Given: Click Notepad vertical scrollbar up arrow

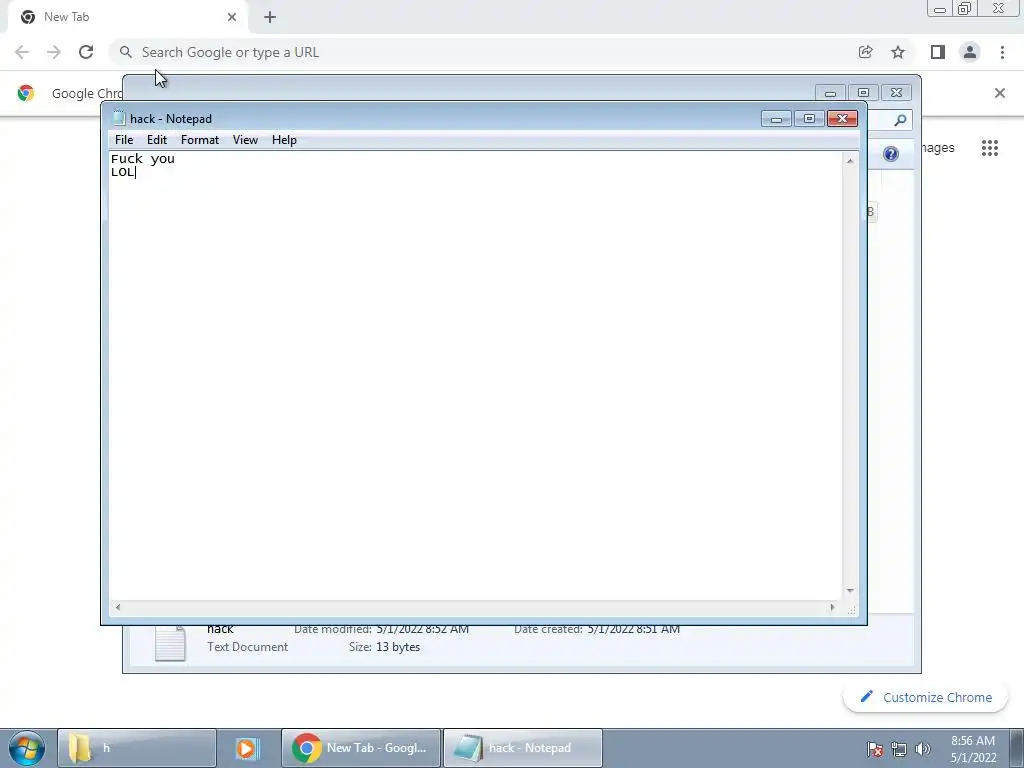Looking at the screenshot, I should pyautogui.click(x=850, y=161).
